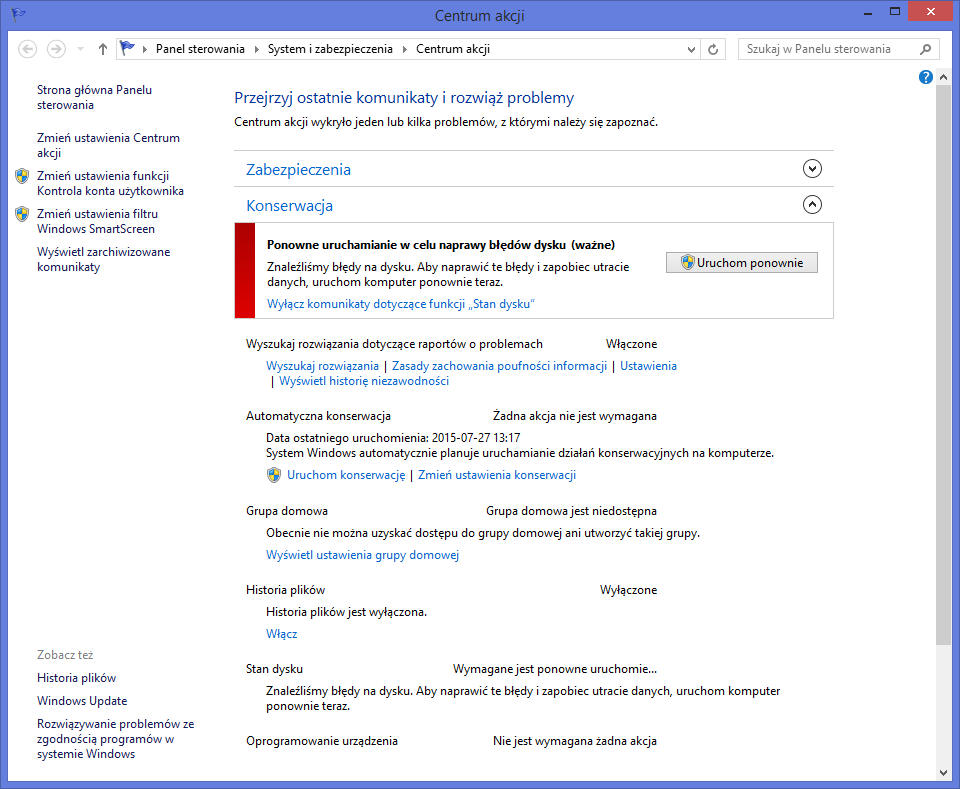Image resolution: width=960 pixels, height=789 pixels.
Task: Click shield icon on Uruchom ponownie button
Action: click(688, 263)
